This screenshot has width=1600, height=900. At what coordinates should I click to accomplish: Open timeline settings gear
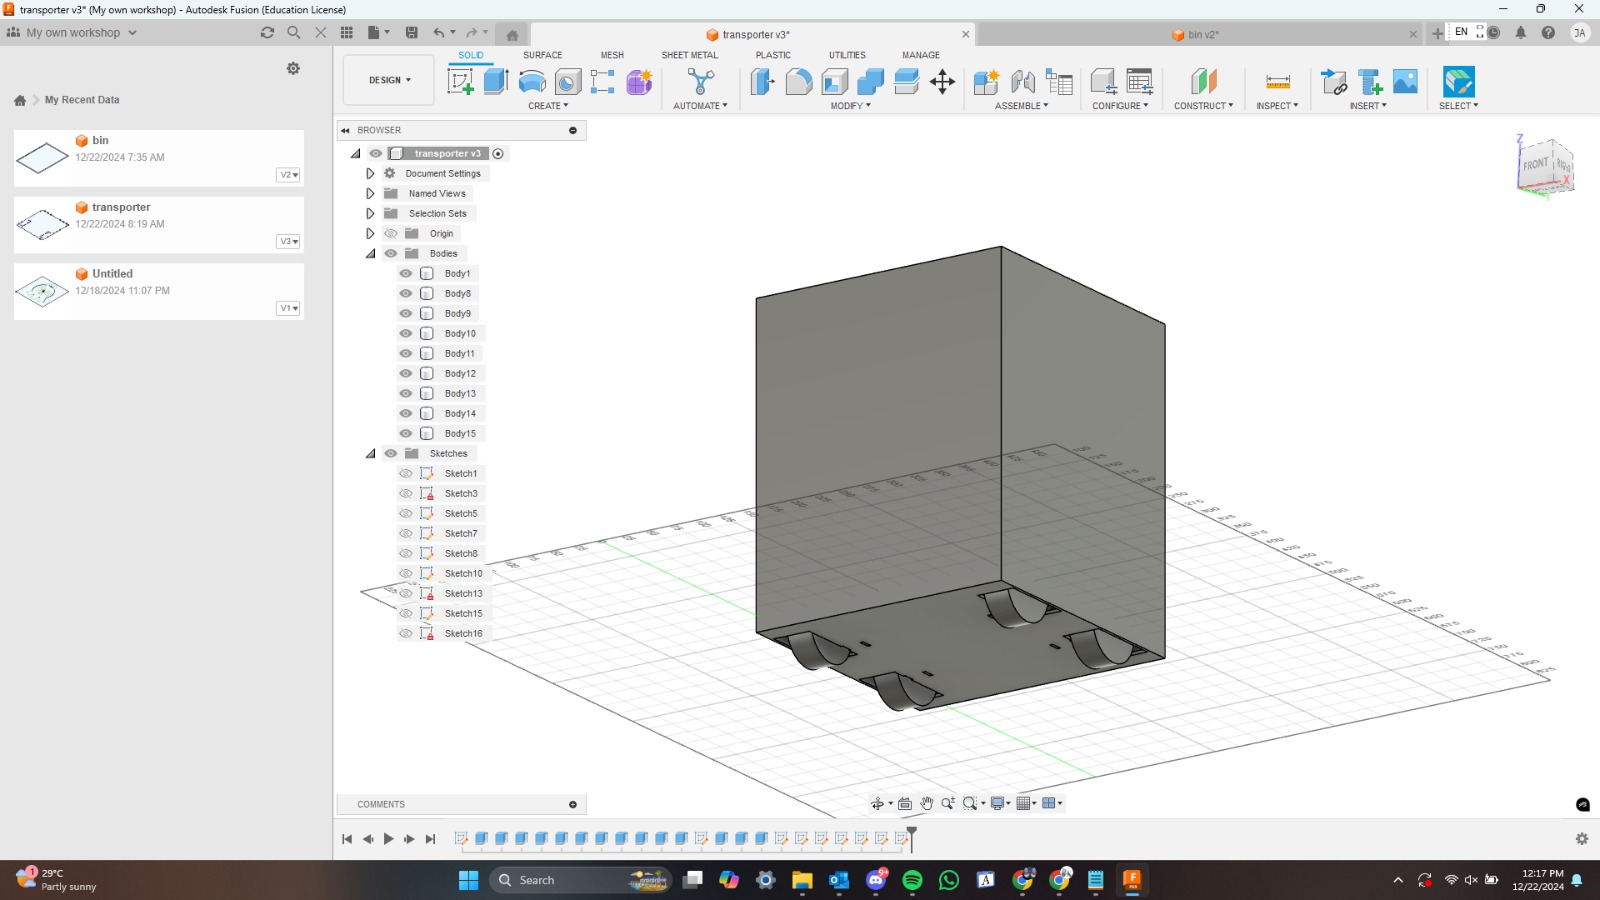pos(1582,839)
